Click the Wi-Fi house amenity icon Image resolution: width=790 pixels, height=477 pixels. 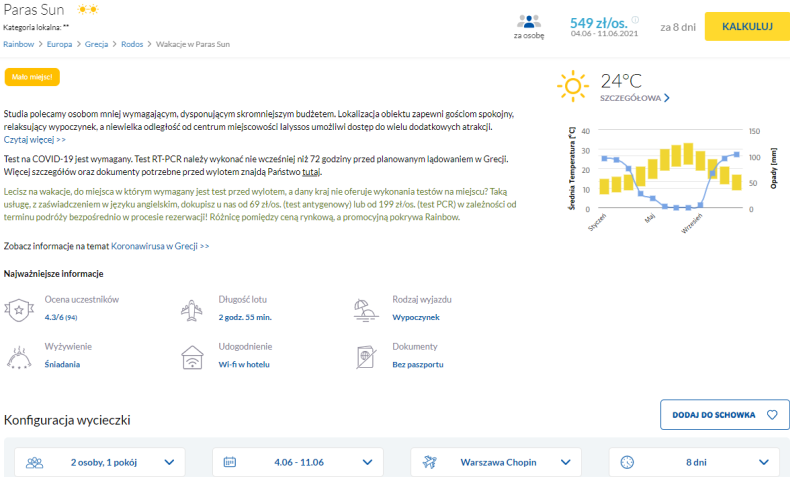192,357
